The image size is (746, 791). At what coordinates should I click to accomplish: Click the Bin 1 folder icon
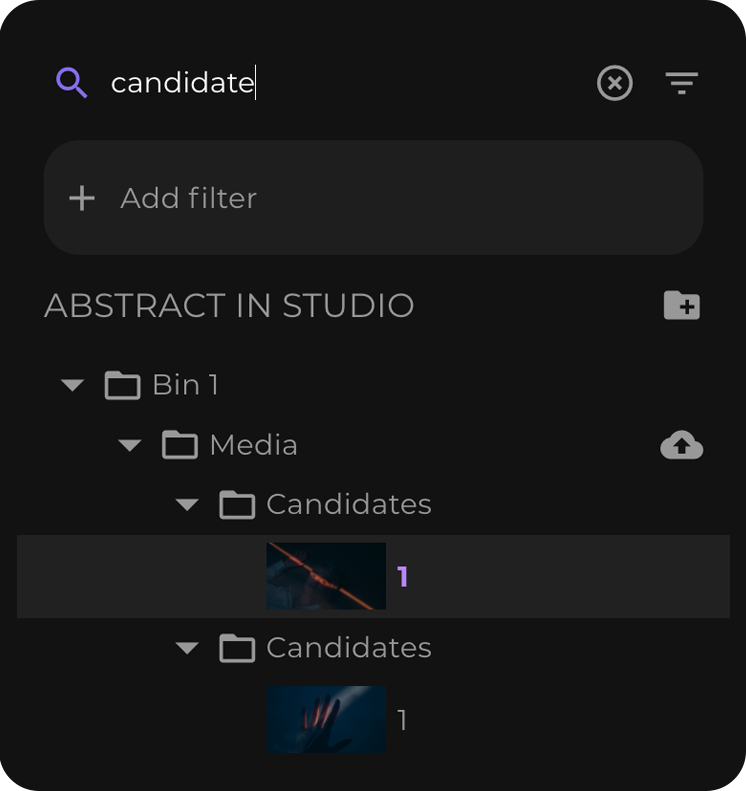tap(122, 385)
